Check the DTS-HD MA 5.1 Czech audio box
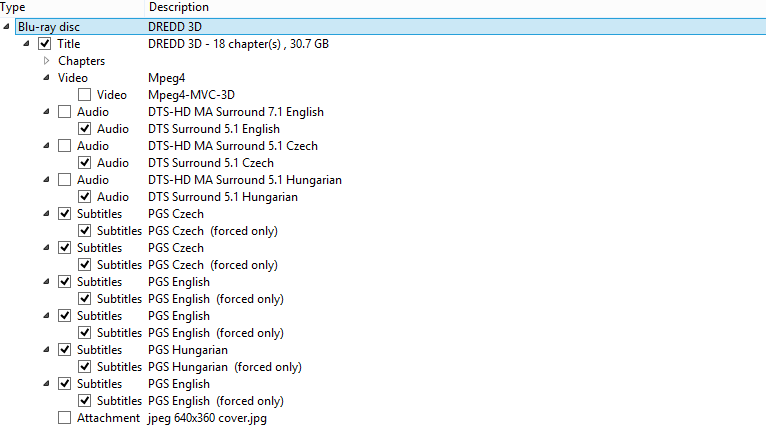The height and width of the screenshot is (438, 766). coord(64,146)
